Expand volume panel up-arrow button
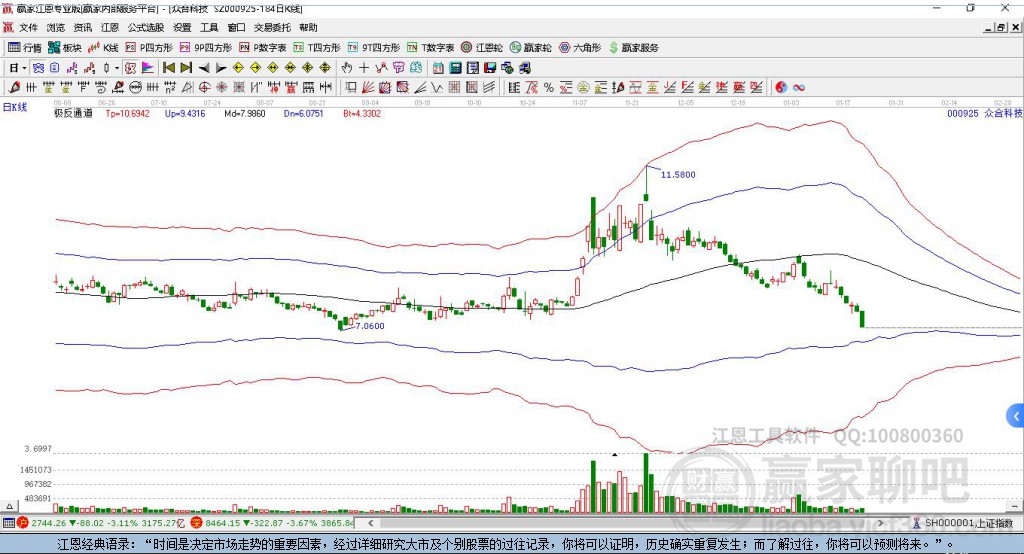Image resolution: width=1024 pixels, height=554 pixels. coord(9,506)
